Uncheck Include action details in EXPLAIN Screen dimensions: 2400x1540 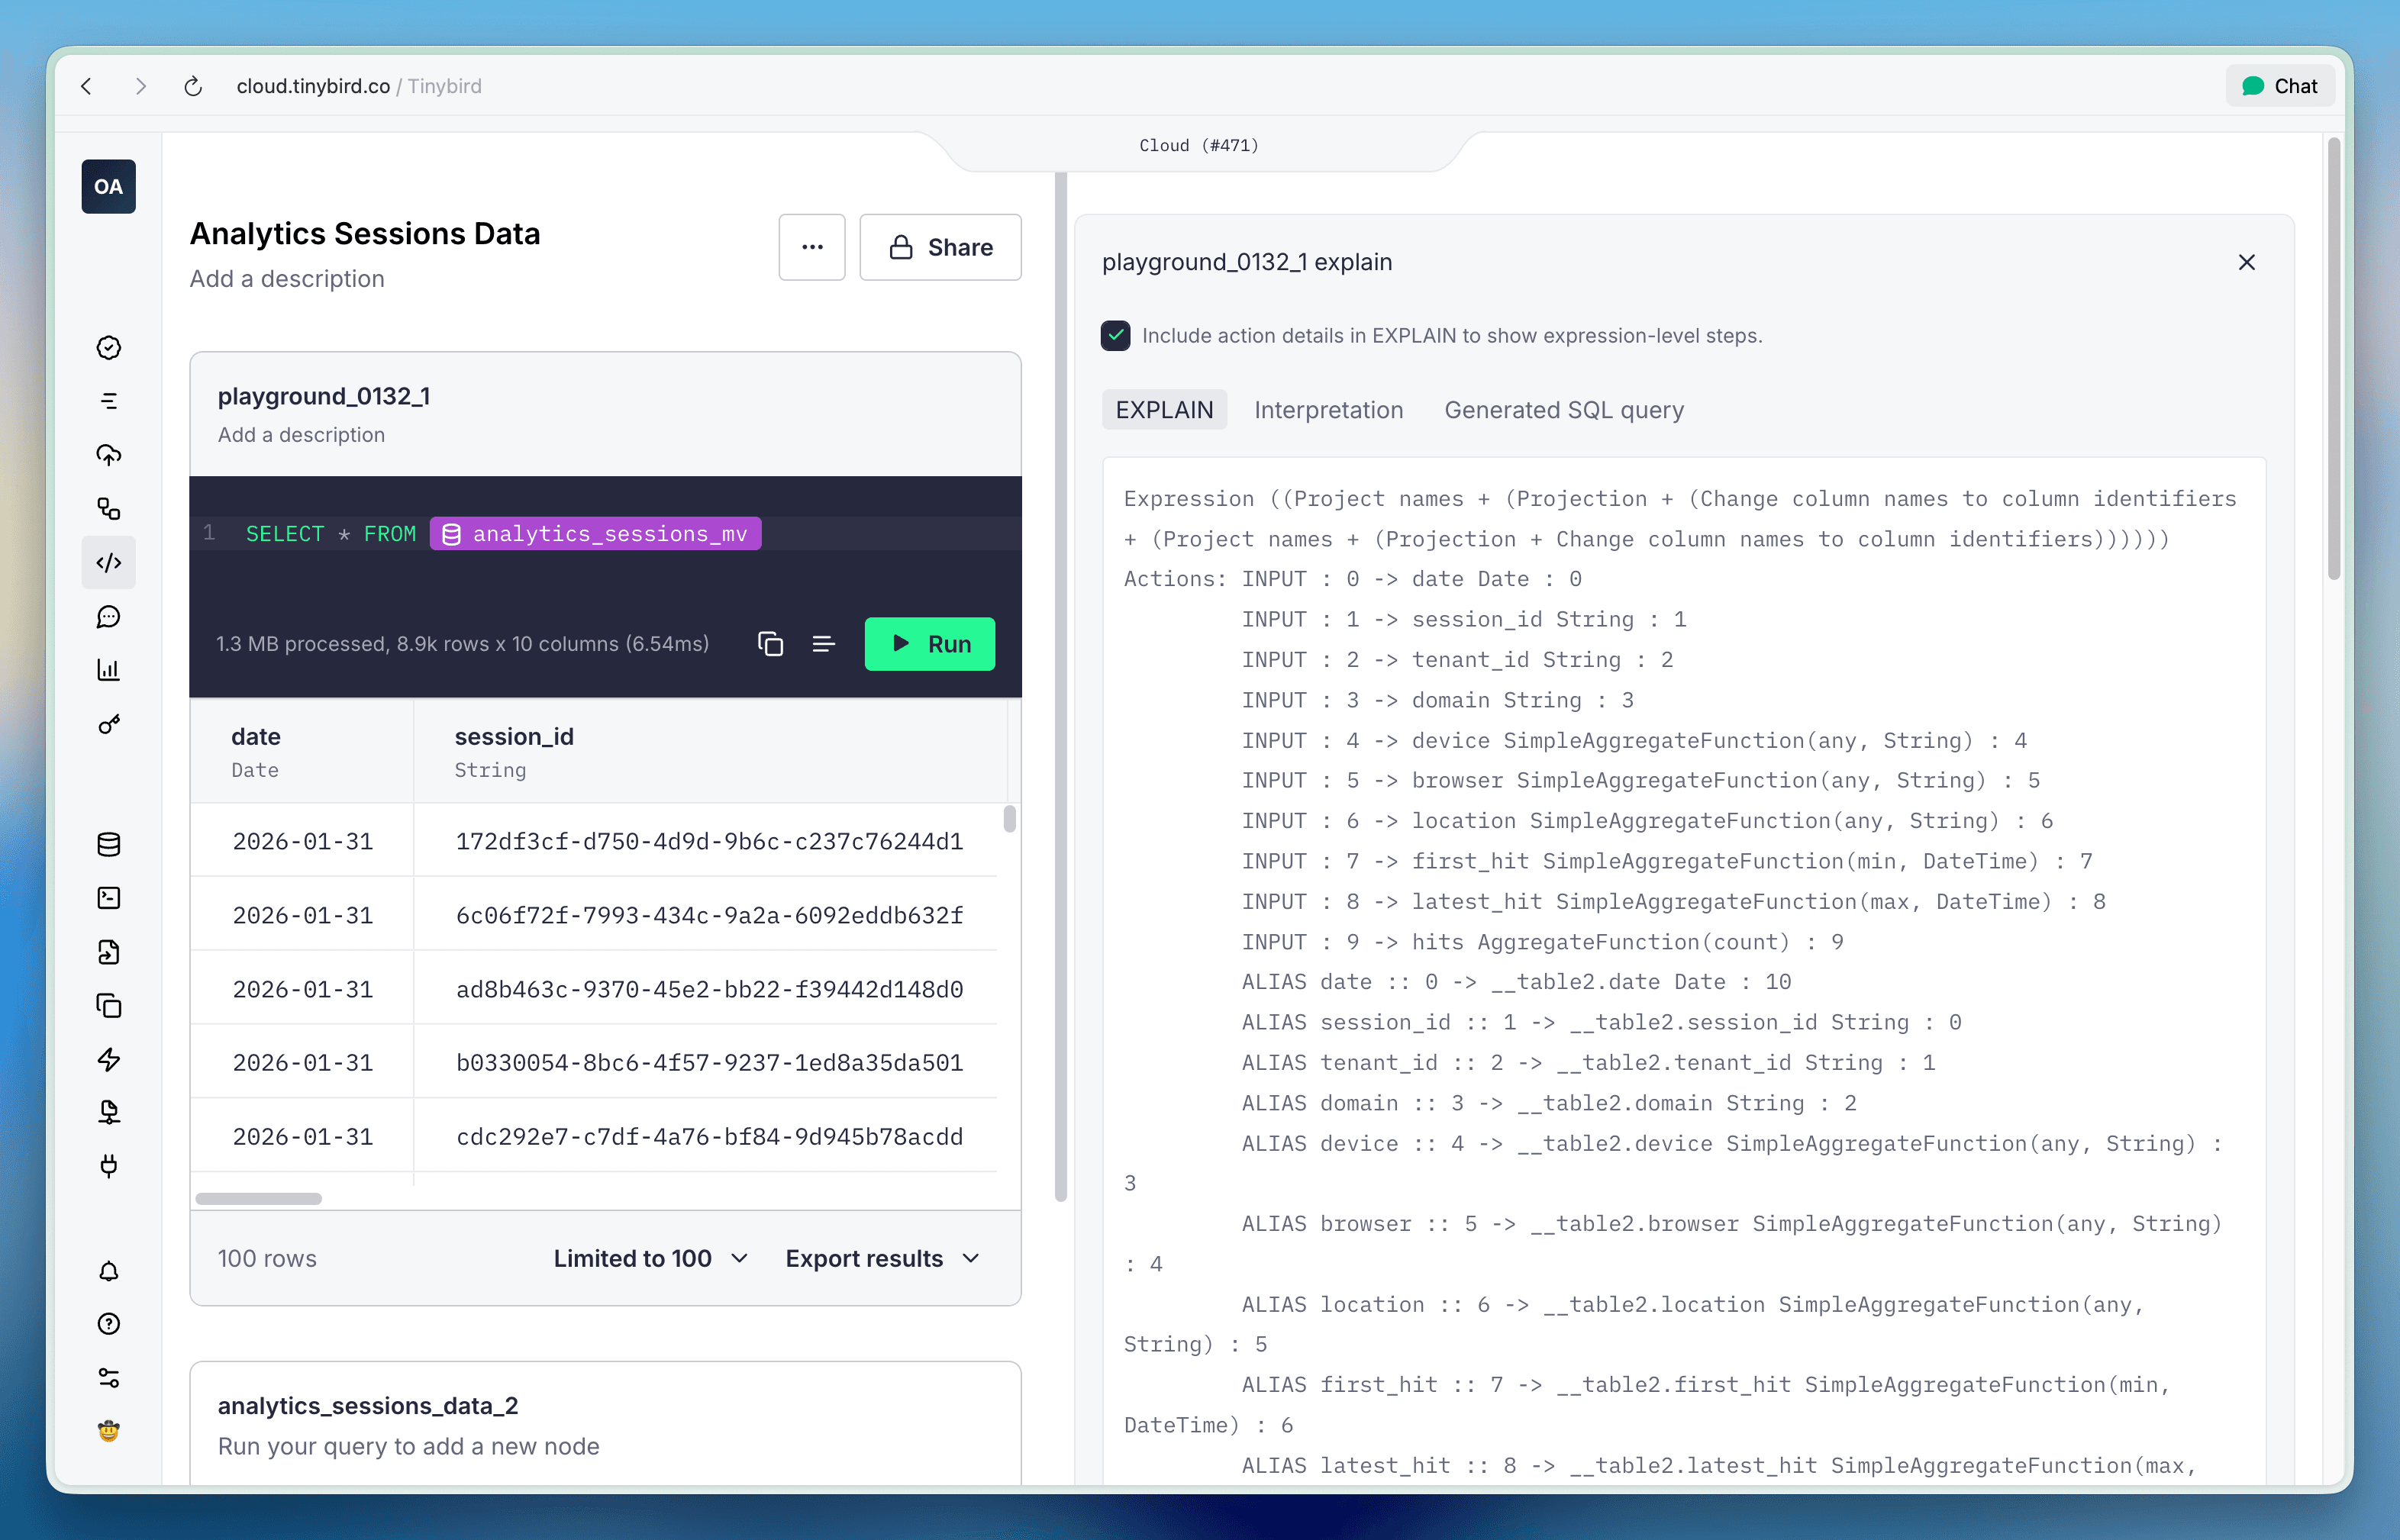1115,336
